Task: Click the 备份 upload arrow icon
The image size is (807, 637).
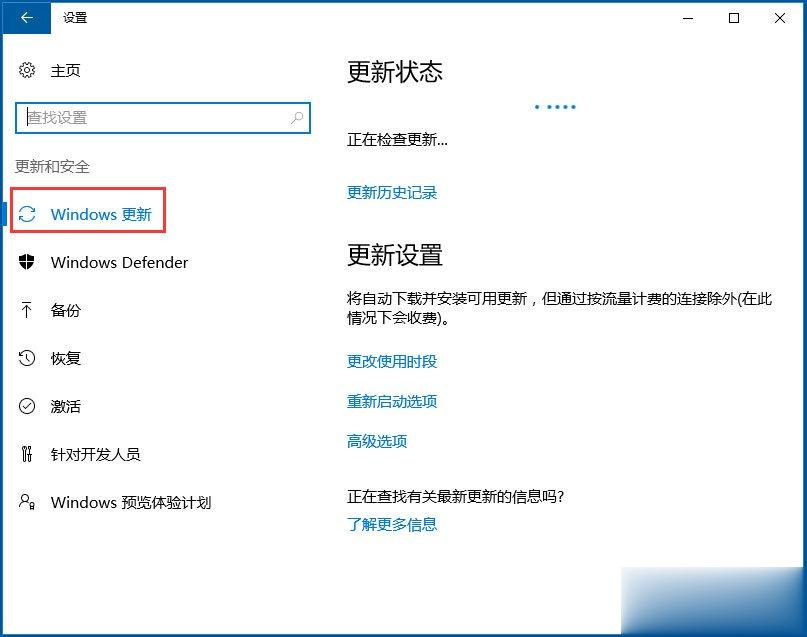Action: tap(27, 310)
